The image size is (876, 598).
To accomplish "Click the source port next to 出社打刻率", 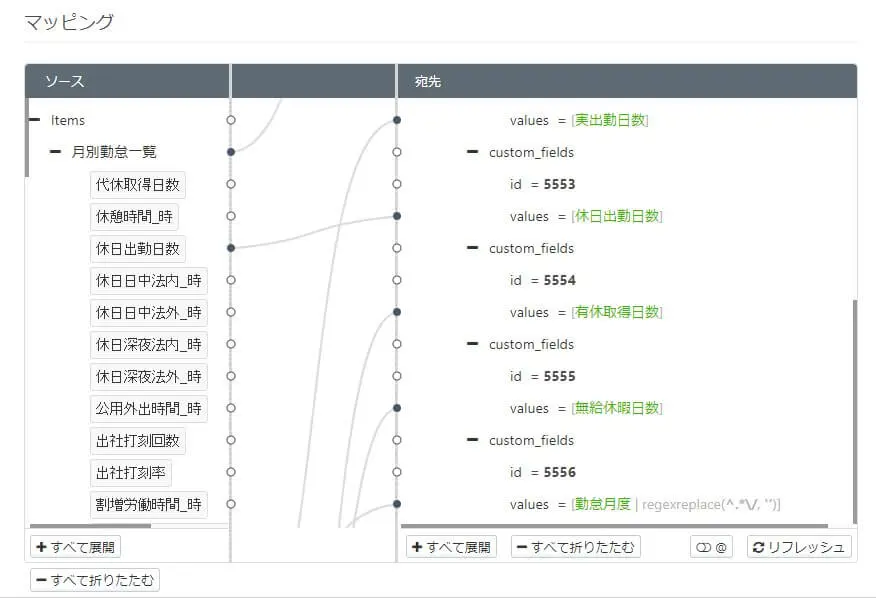I will (x=231, y=472).
